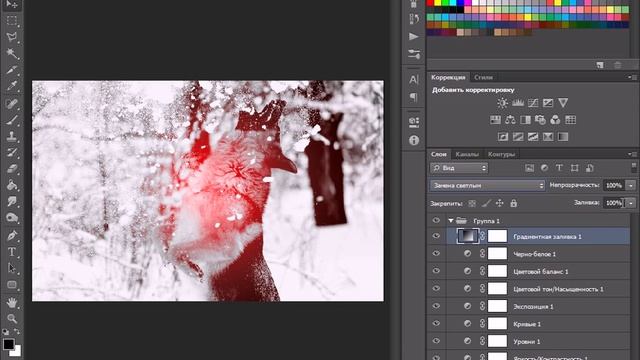Viewport: 640px width, 360px height.
Task: Add a Gradient Map adjustment icon
Action: pyautogui.click(x=563, y=137)
